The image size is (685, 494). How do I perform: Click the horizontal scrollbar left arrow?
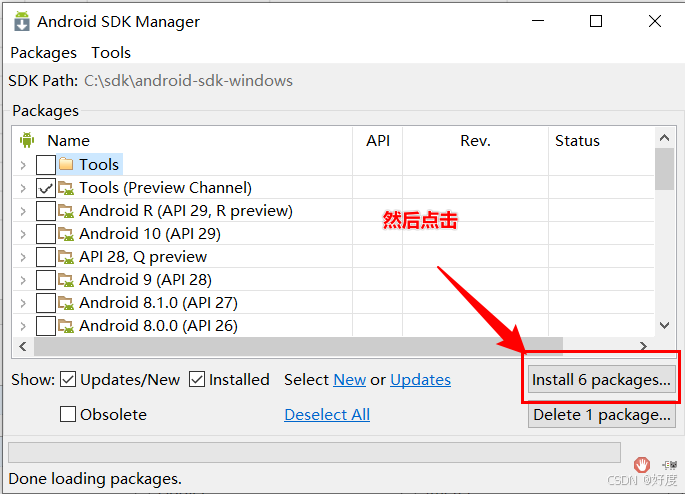coord(23,346)
